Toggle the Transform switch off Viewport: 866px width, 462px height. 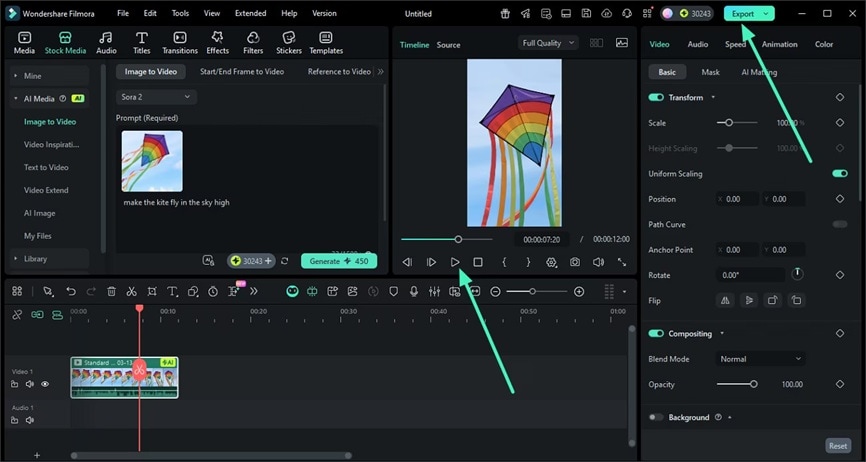coord(656,98)
